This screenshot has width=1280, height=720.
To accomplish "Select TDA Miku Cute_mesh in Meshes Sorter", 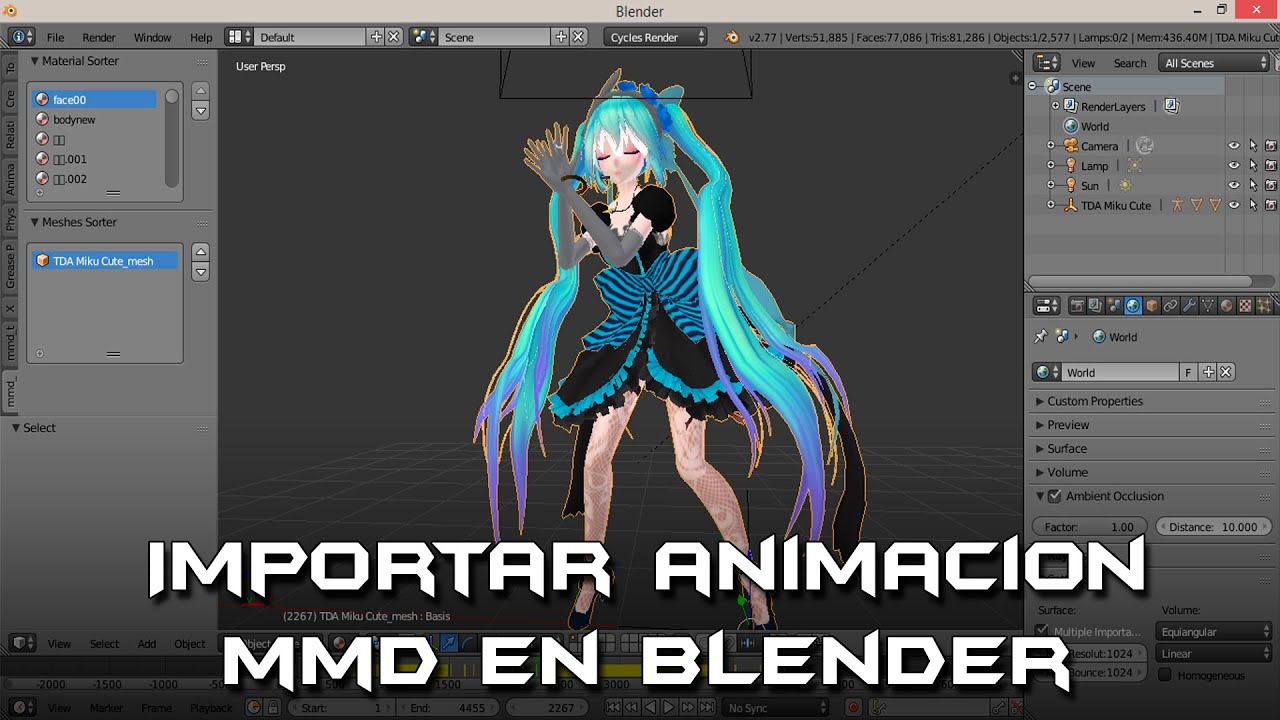I will [105, 260].
